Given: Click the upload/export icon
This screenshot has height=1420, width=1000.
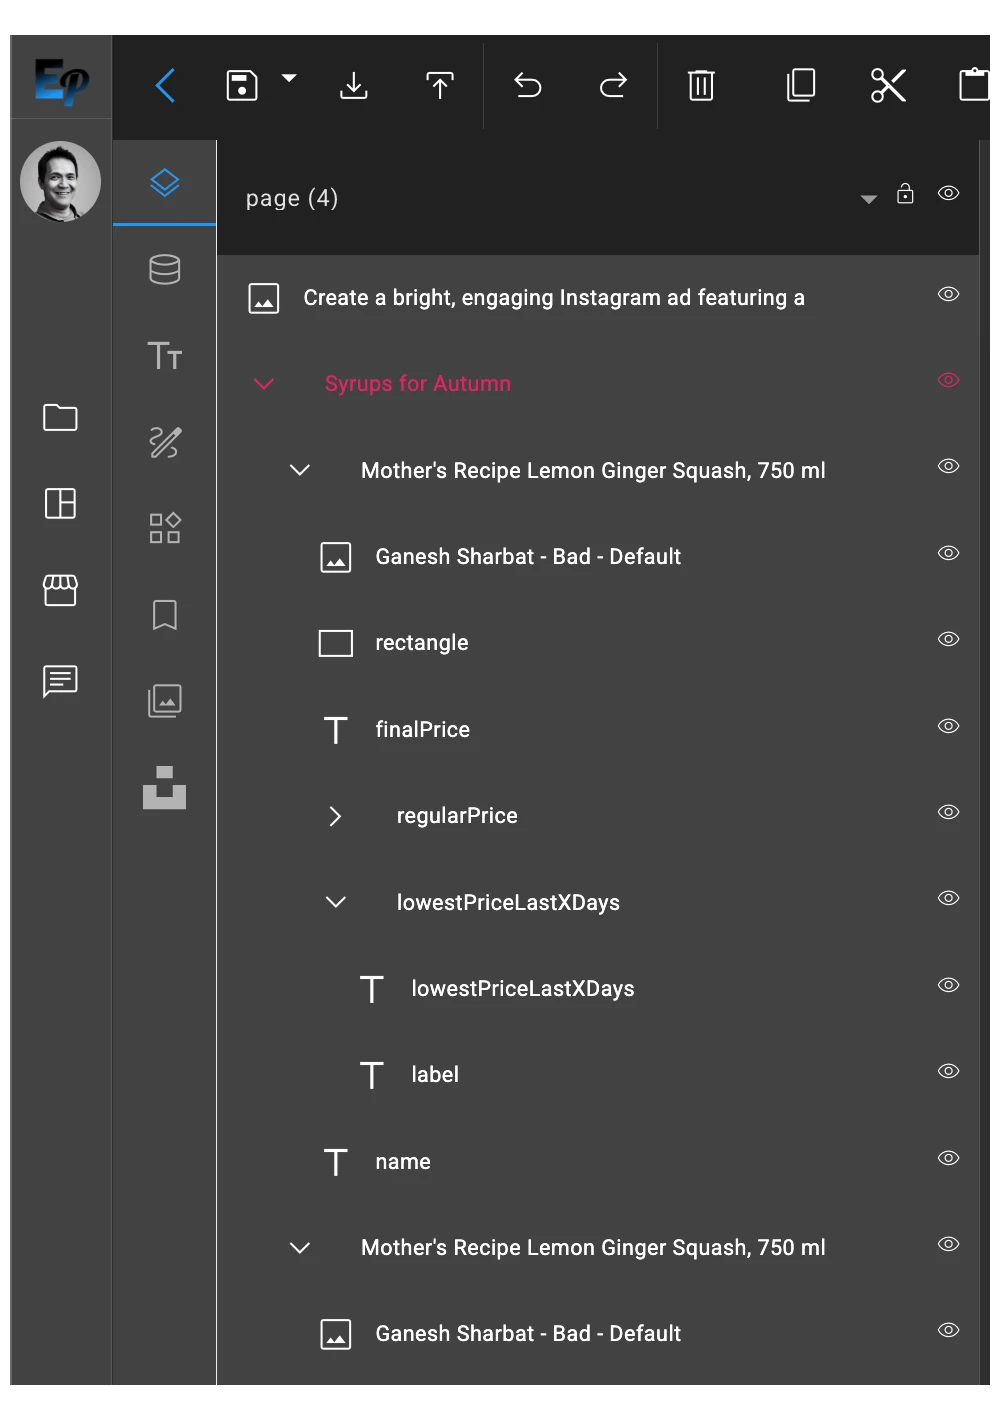Looking at the screenshot, I should point(440,86).
